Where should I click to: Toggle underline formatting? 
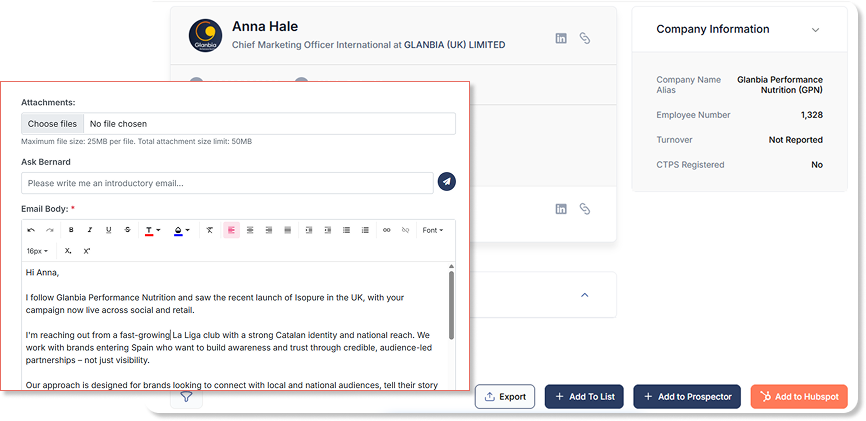coord(108,230)
